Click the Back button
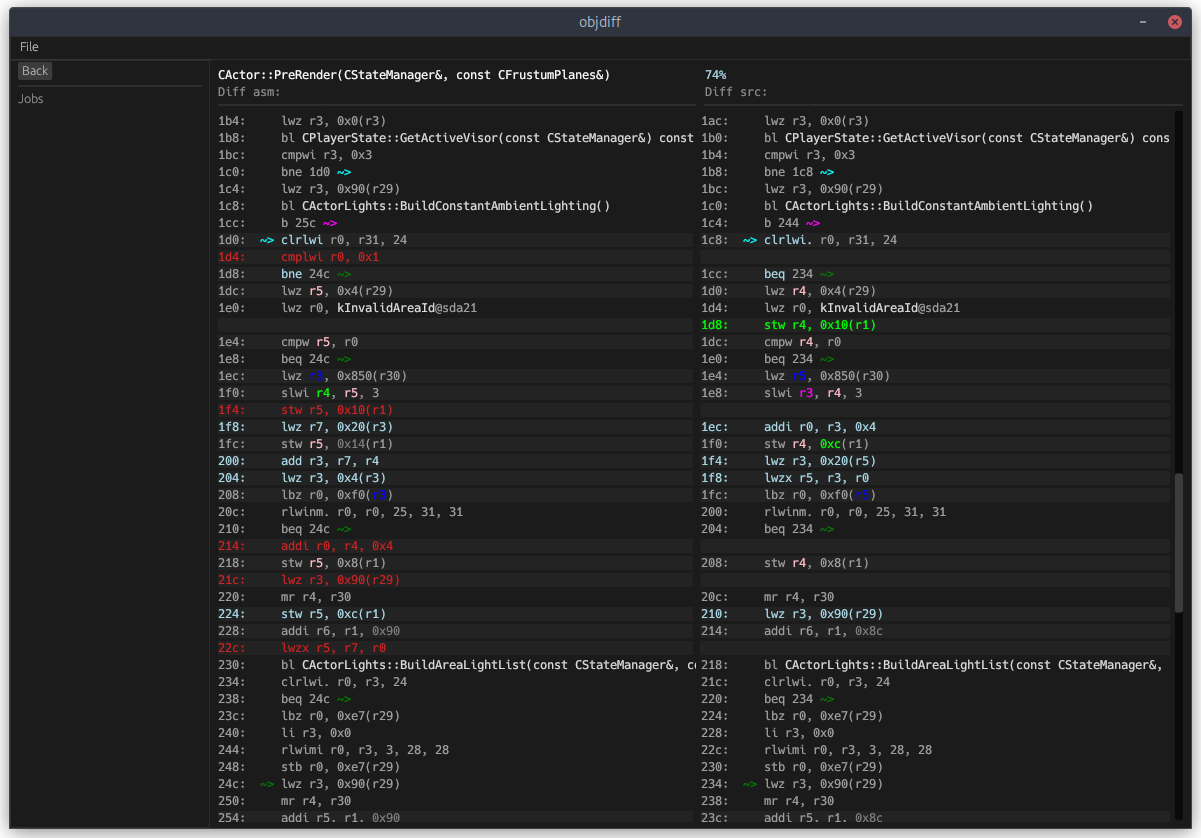Image resolution: width=1201 pixels, height=838 pixels. tap(35, 71)
